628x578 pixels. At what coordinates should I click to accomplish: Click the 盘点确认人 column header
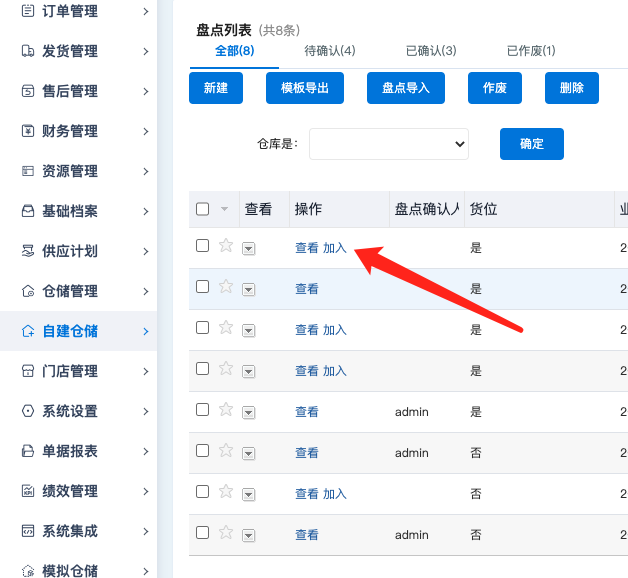(427, 209)
